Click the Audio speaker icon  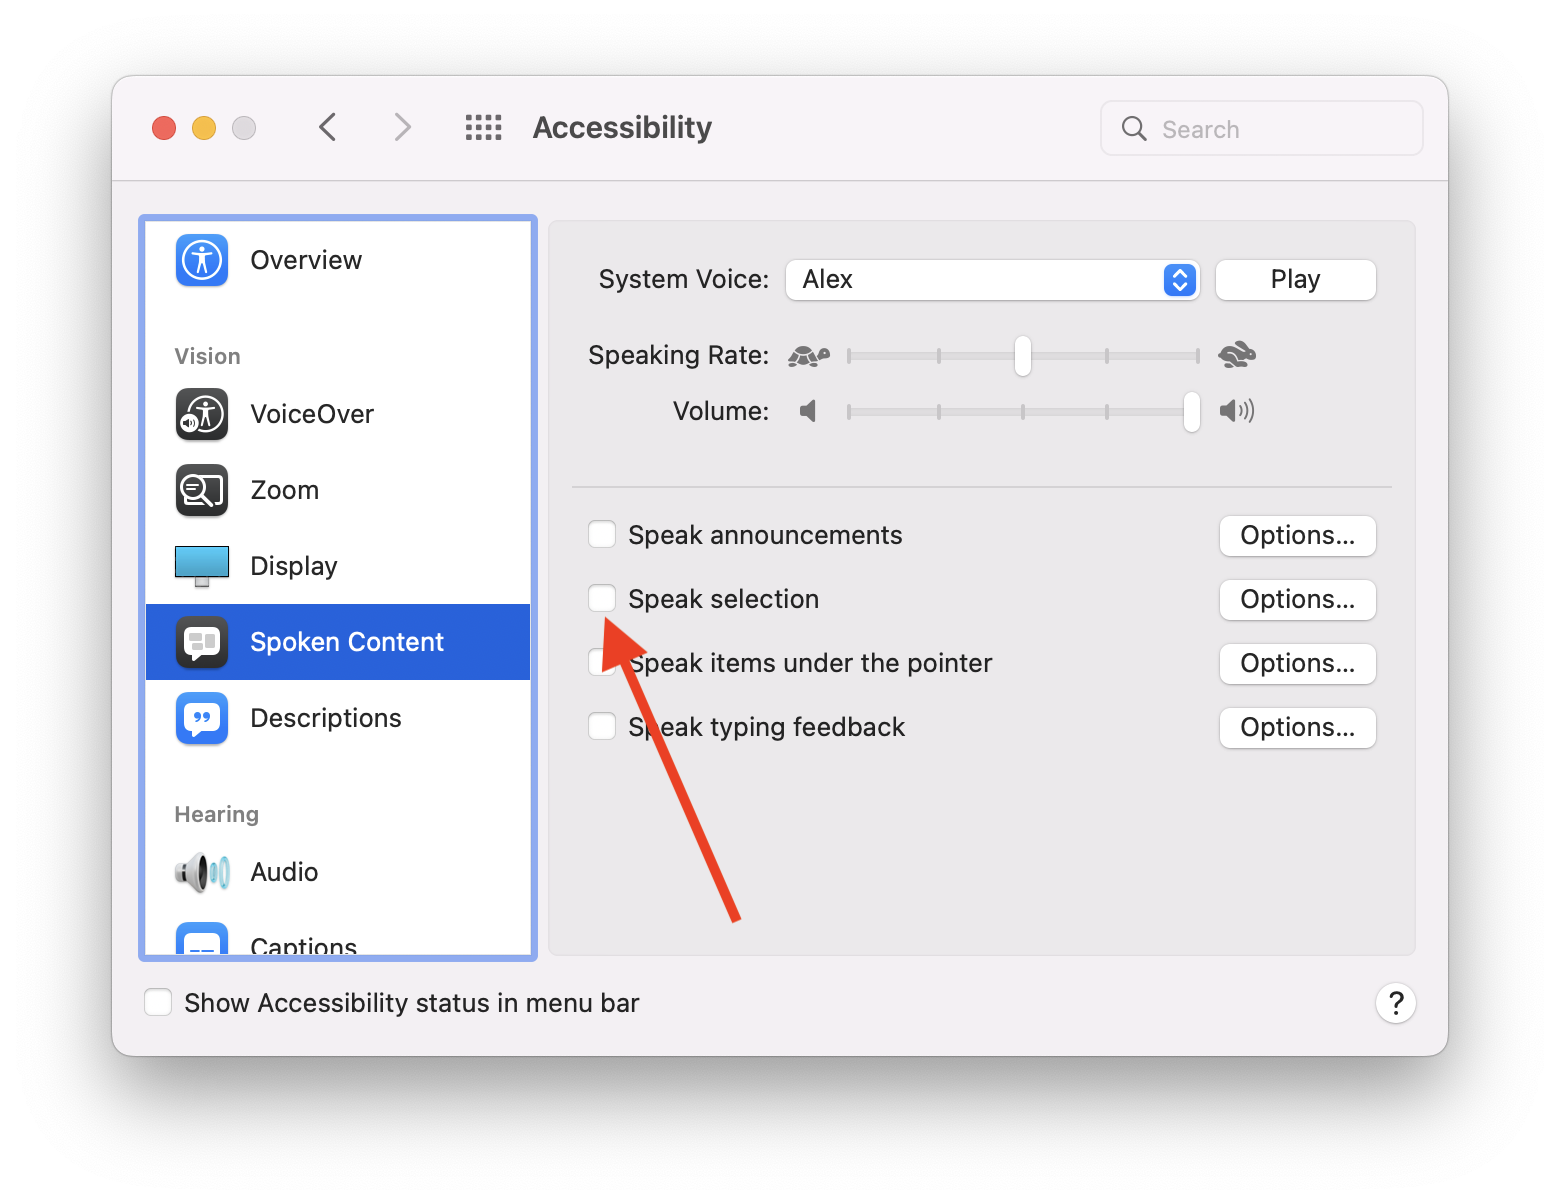click(x=202, y=872)
